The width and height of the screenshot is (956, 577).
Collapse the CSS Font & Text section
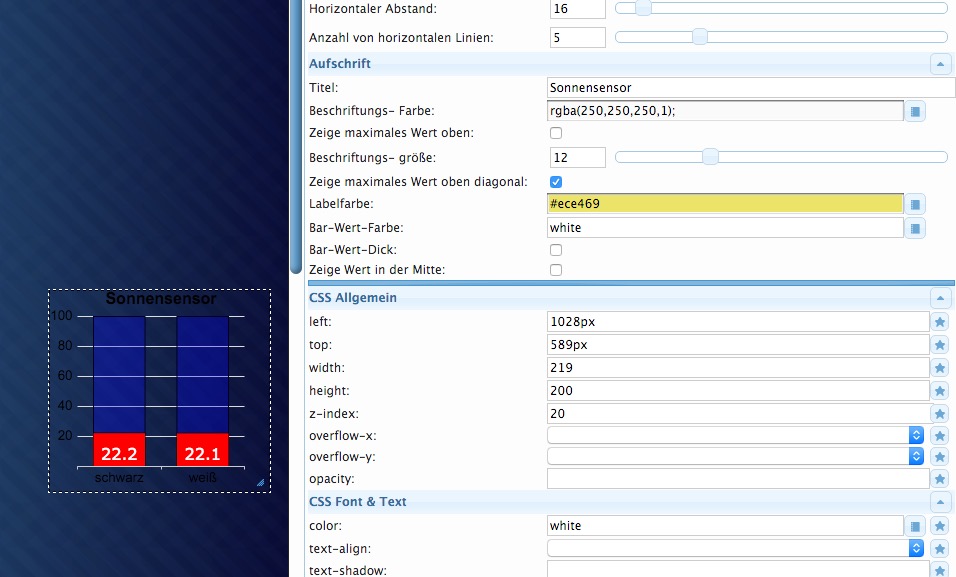[940, 503]
